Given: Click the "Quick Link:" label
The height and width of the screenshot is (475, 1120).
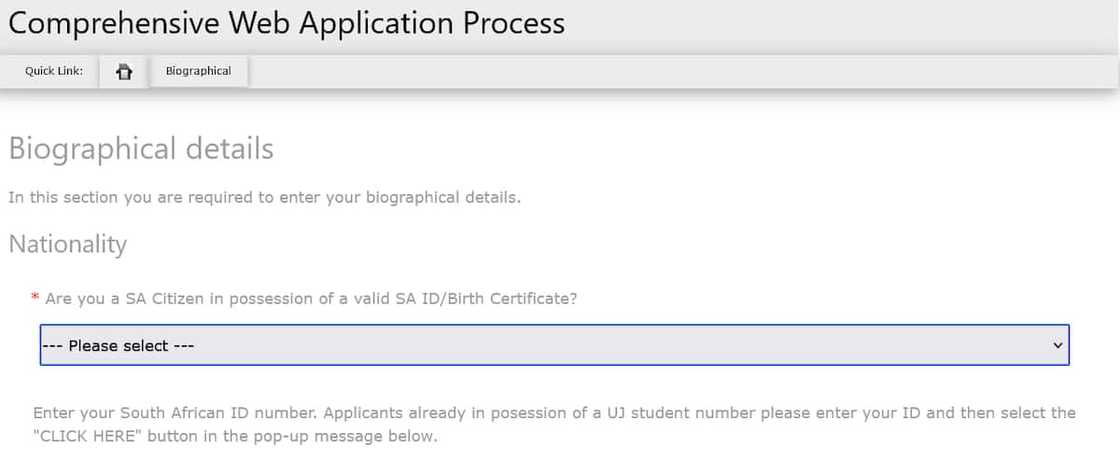Looking at the screenshot, I should click(x=54, y=71).
